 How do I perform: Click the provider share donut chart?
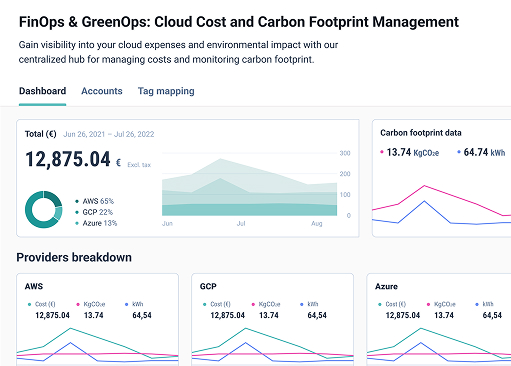pyautogui.click(x=44, y=210)
